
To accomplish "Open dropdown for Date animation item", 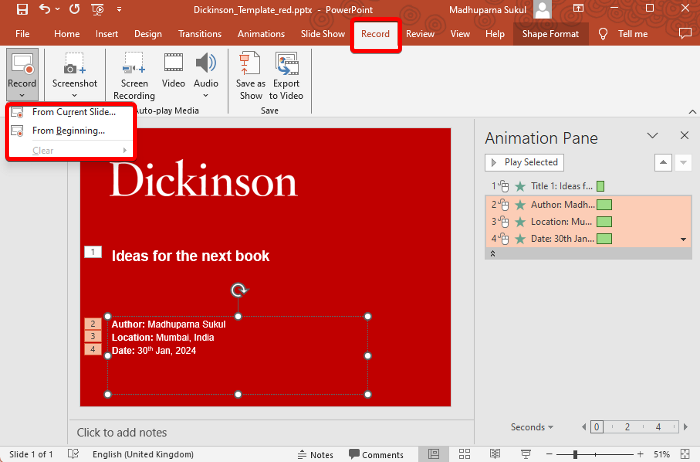I will pyautogui.click(x=684, y=239).
